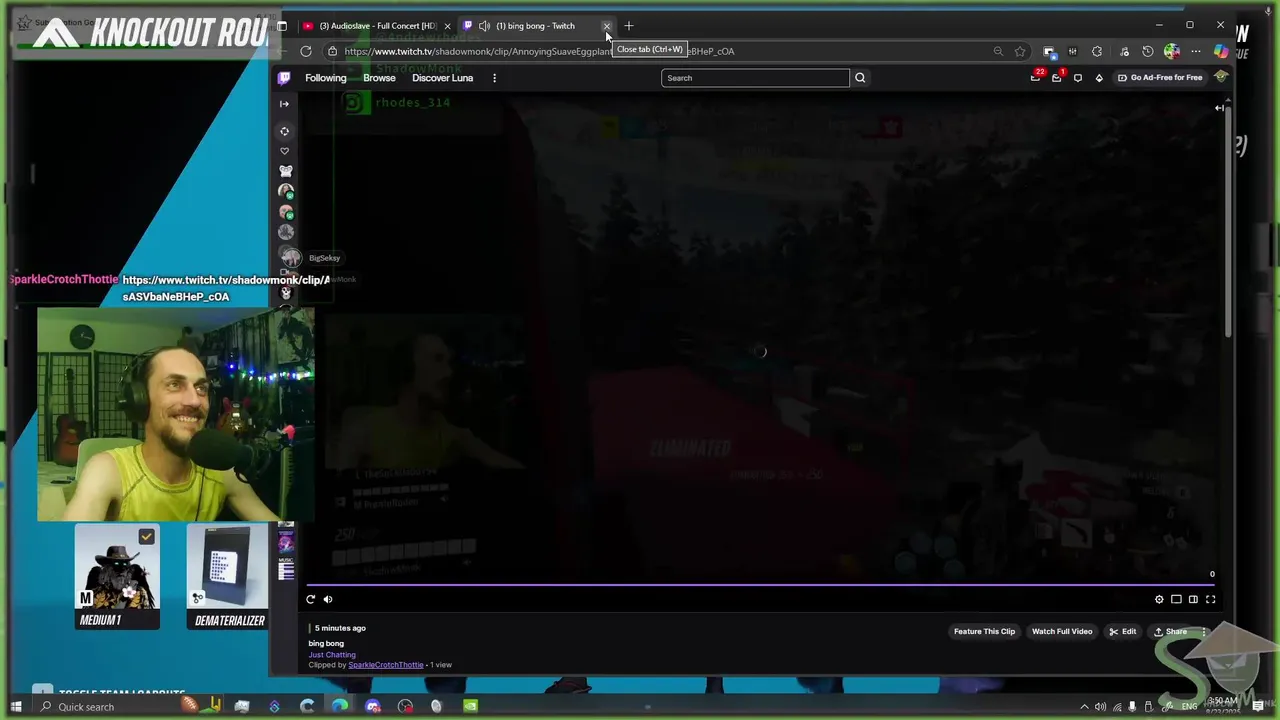Click the browser tab actions icon
1280x720 pixels.
pyautogui.click(x=282, y=26)
